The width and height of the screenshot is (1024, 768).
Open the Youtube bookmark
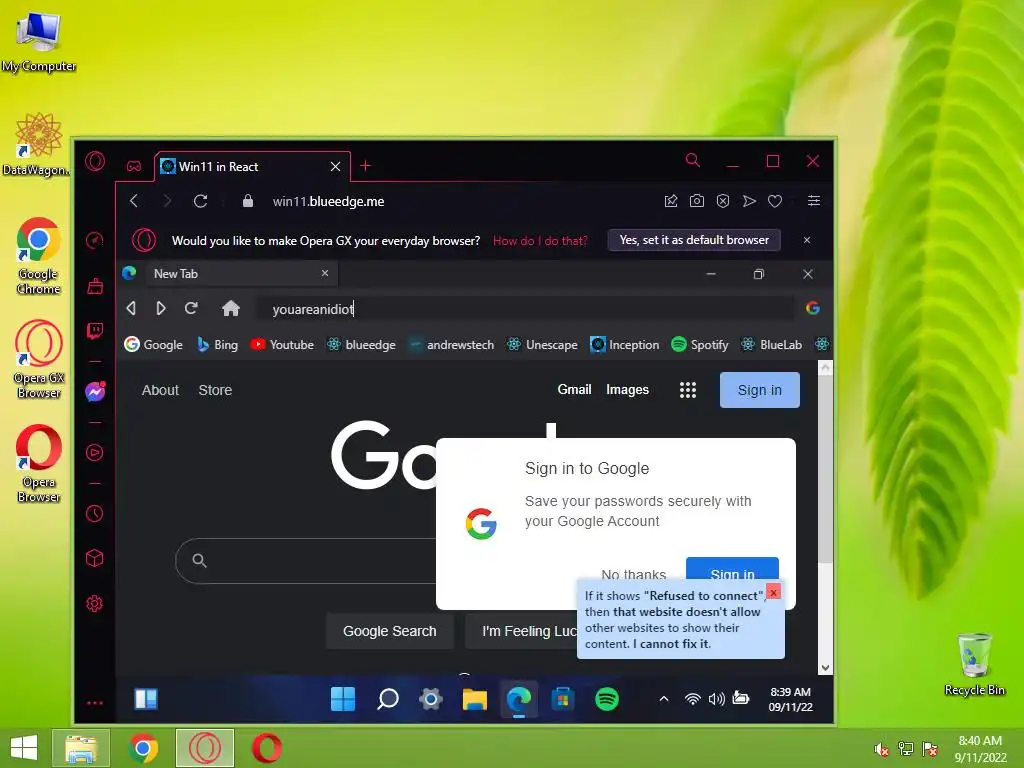tap(282, 345)
